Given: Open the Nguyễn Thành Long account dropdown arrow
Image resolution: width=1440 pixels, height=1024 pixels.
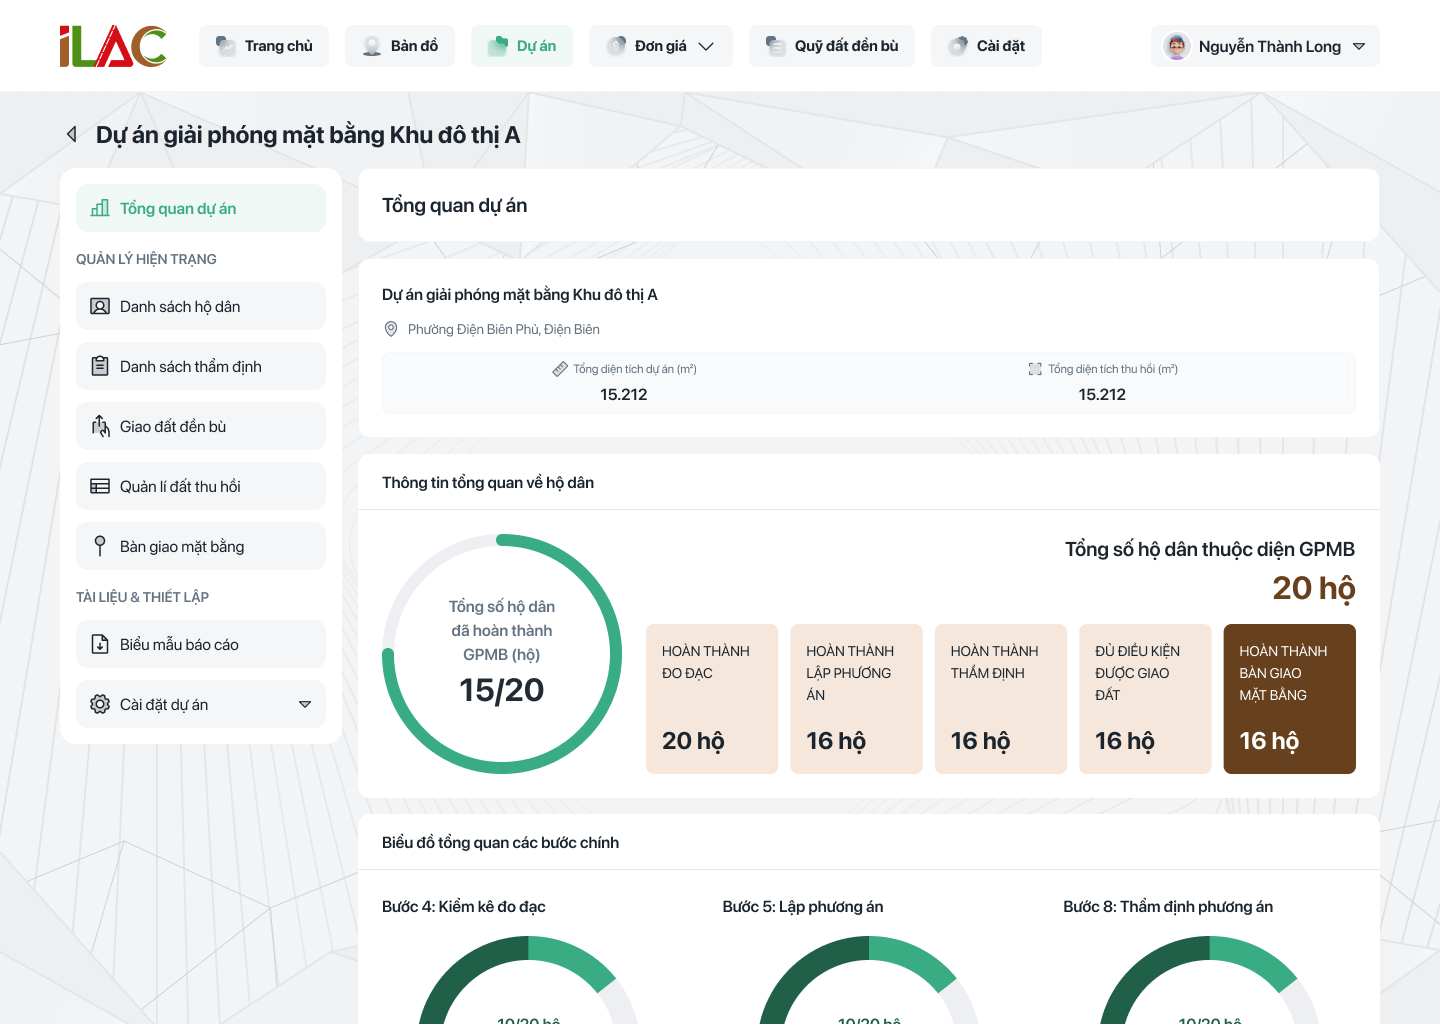Looking at the screenshot, I should click(1359, 46).
